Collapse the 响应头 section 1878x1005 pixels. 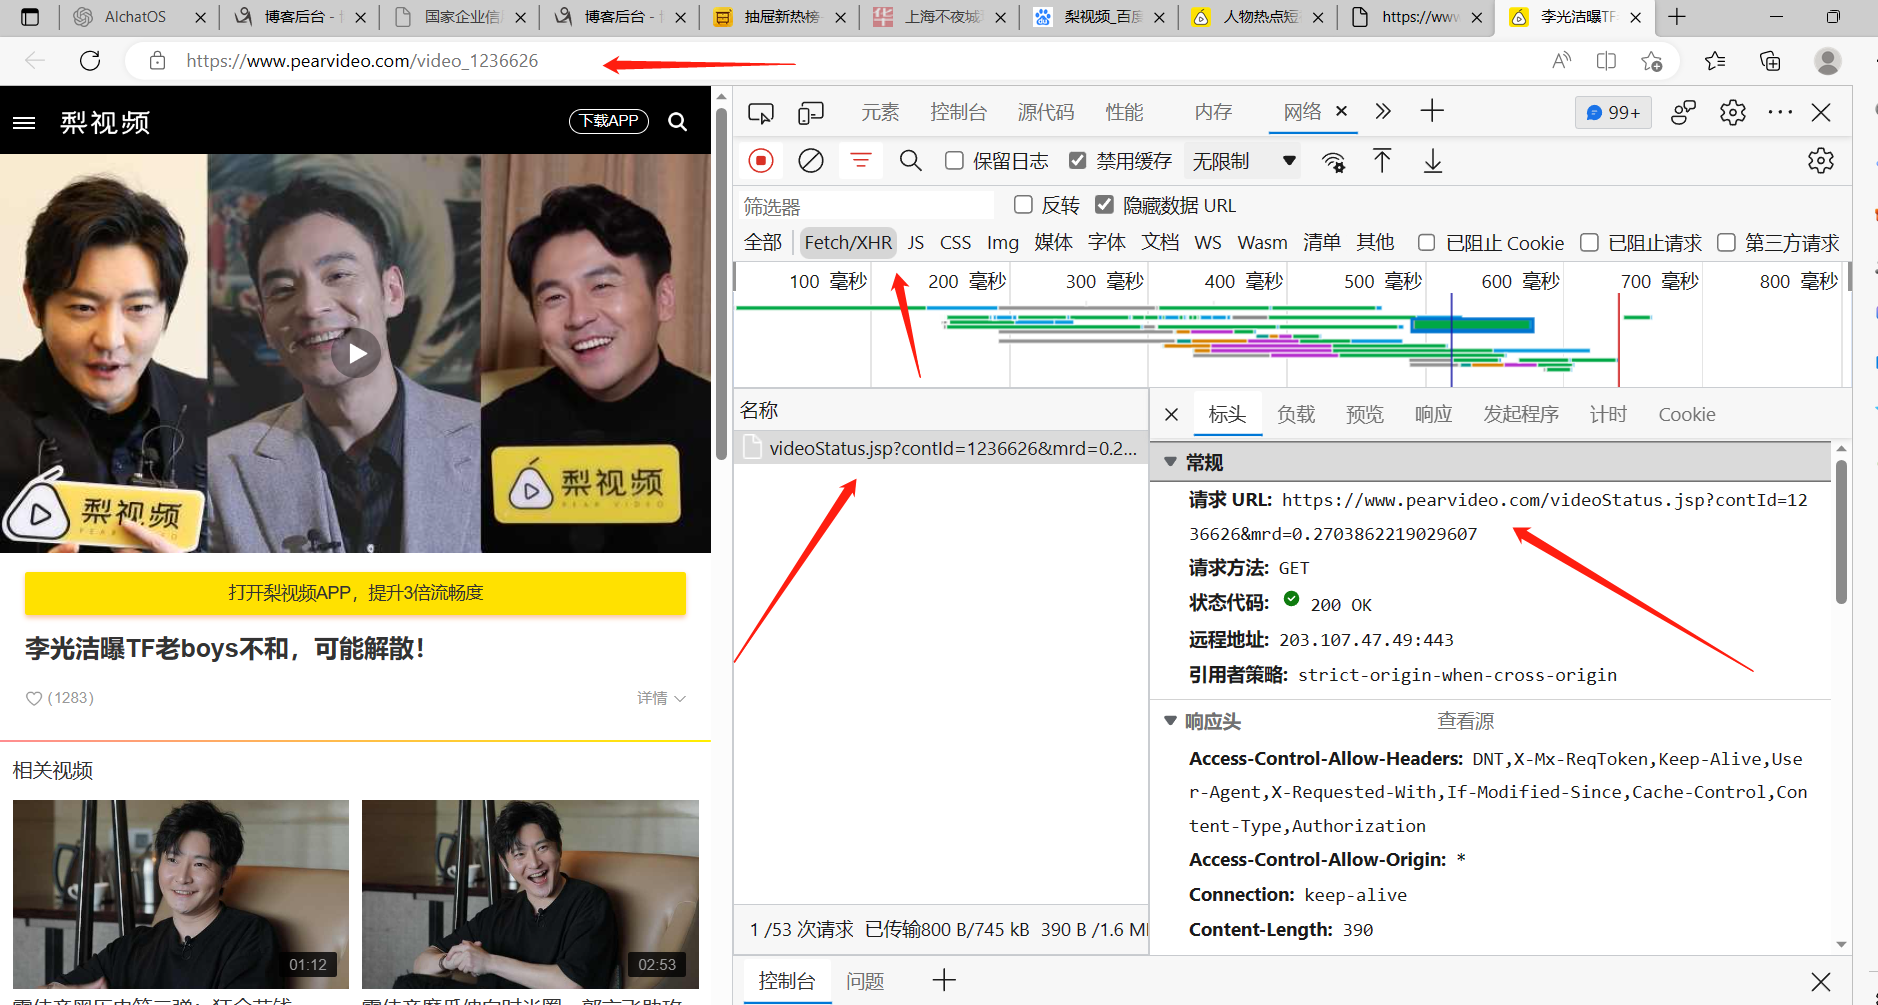[x=1170, y=721]
